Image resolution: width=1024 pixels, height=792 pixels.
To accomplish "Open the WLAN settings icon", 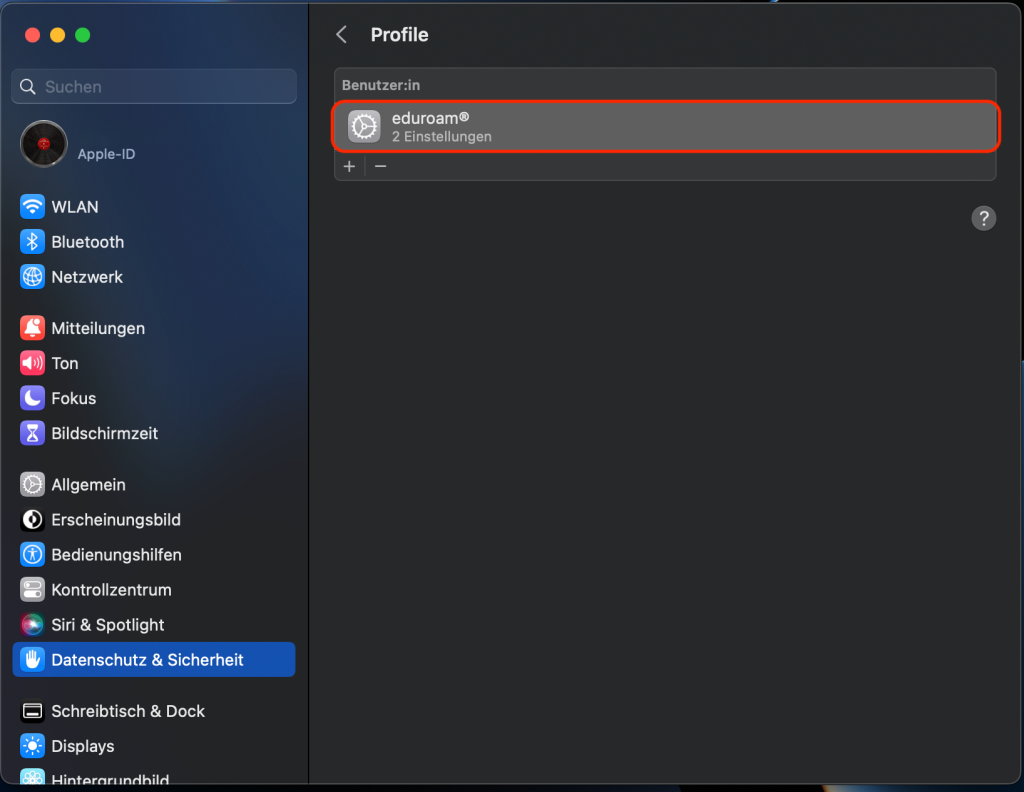I will coord(32,207).
